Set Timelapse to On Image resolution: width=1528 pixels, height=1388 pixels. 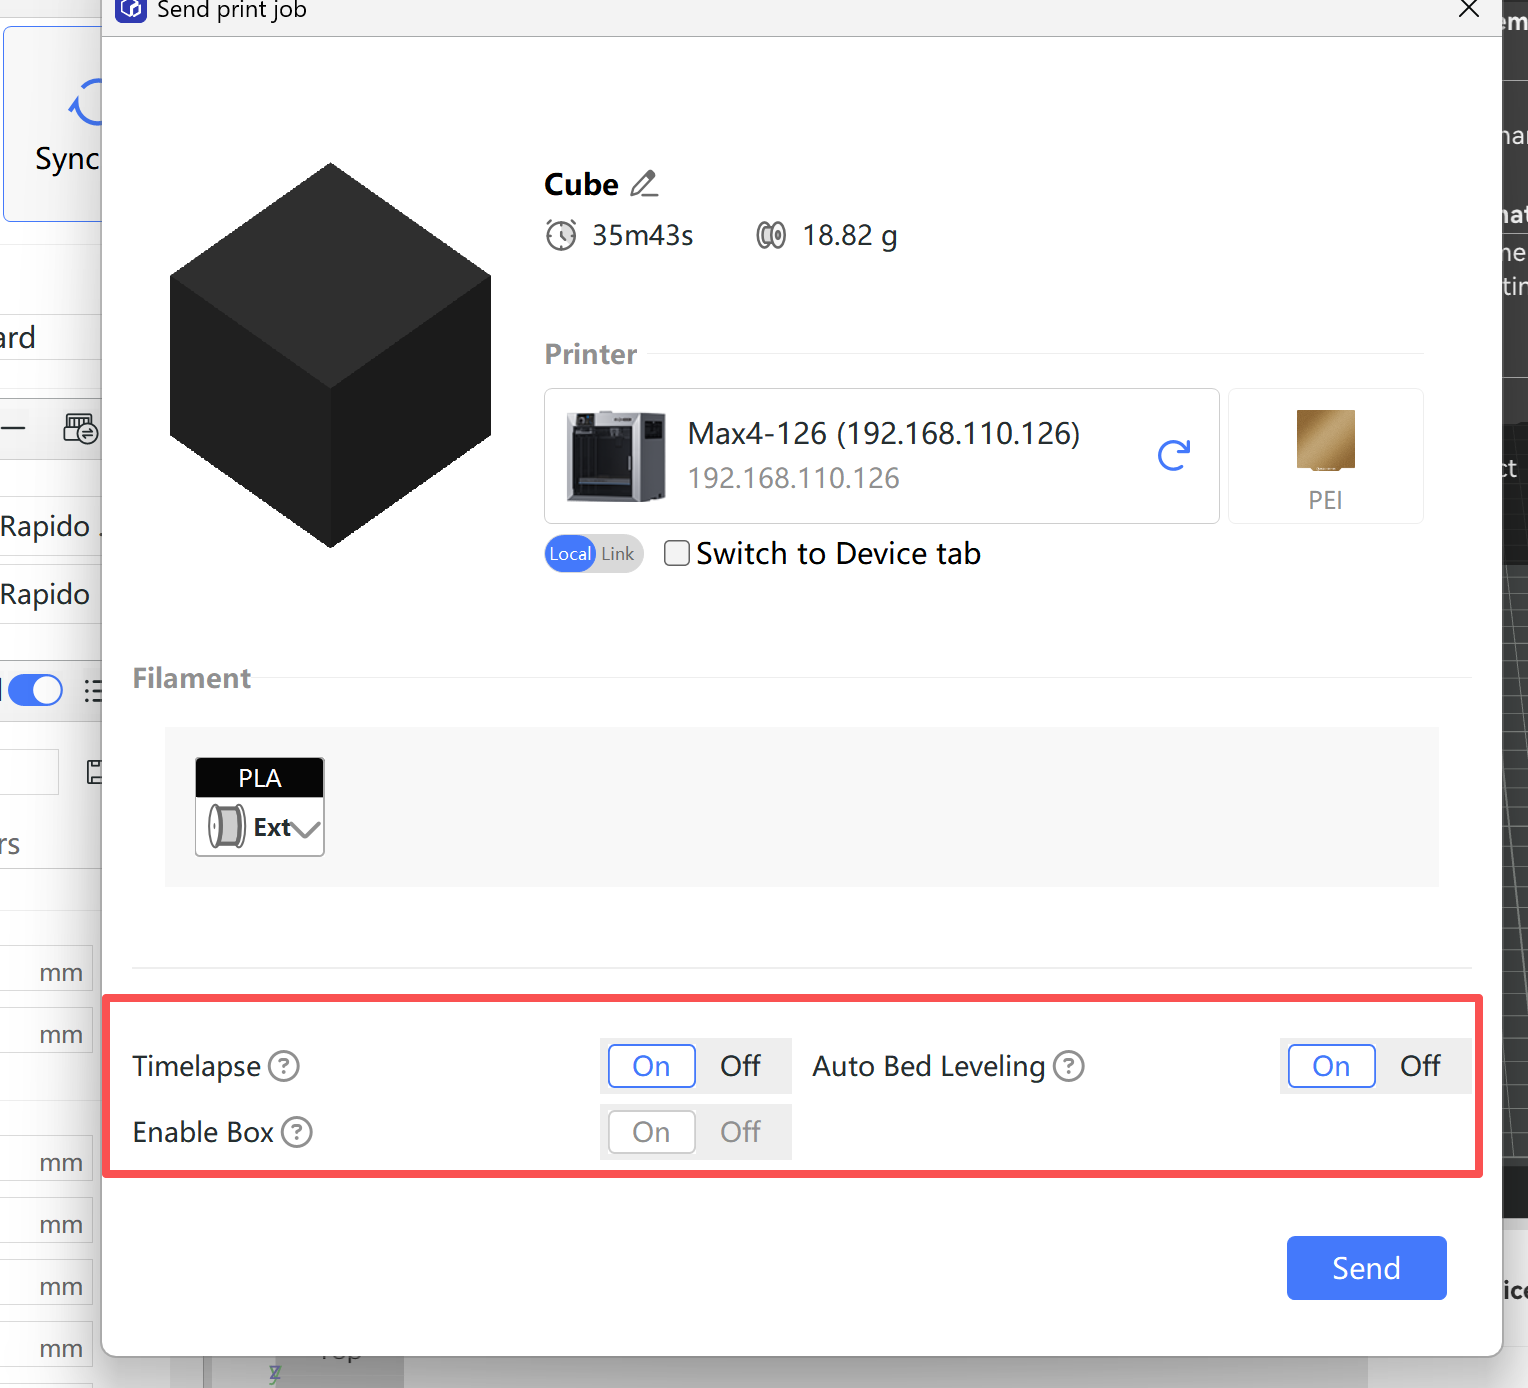[x=651, y=1066]
